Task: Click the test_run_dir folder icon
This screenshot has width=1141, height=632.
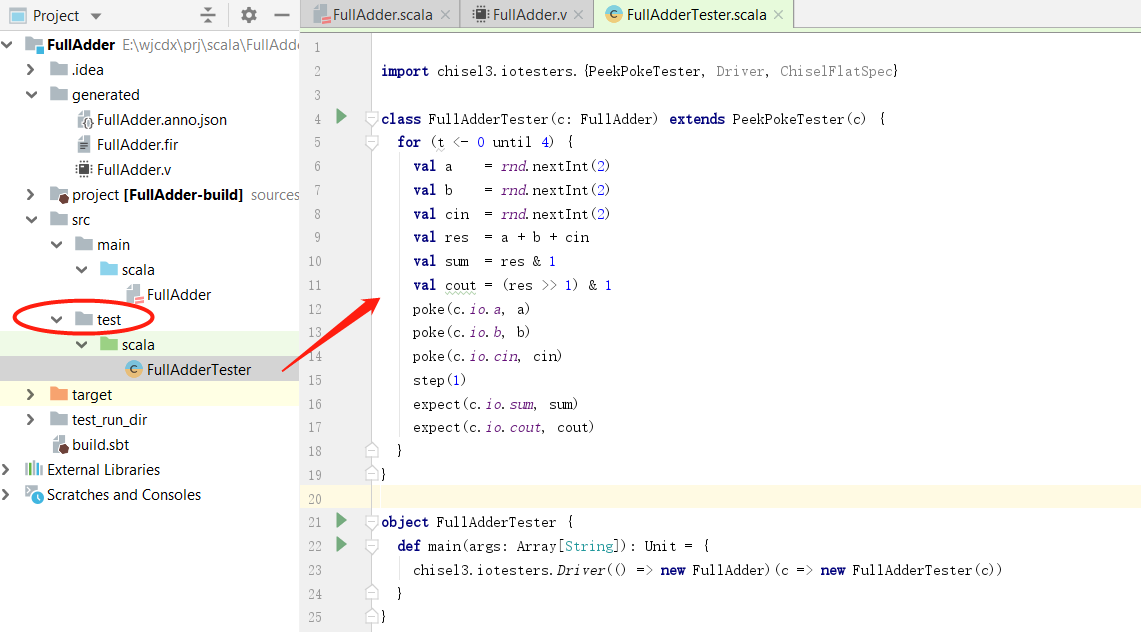Action: pos(59,419)
